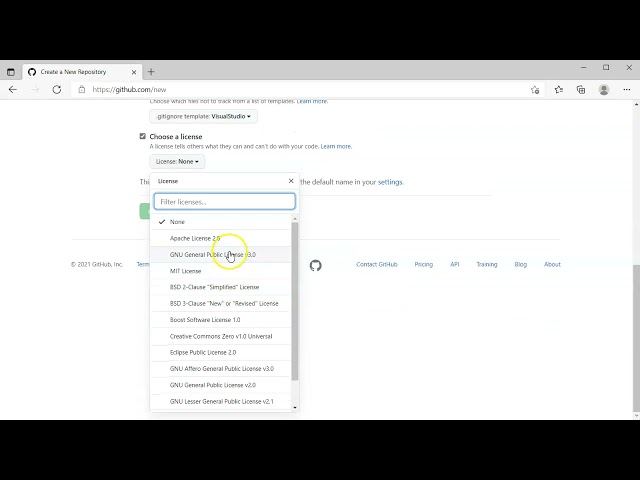Select GNU Lesser General Public License v2.1
This screenshot has height=480, width=640.
tap(220, 401)
